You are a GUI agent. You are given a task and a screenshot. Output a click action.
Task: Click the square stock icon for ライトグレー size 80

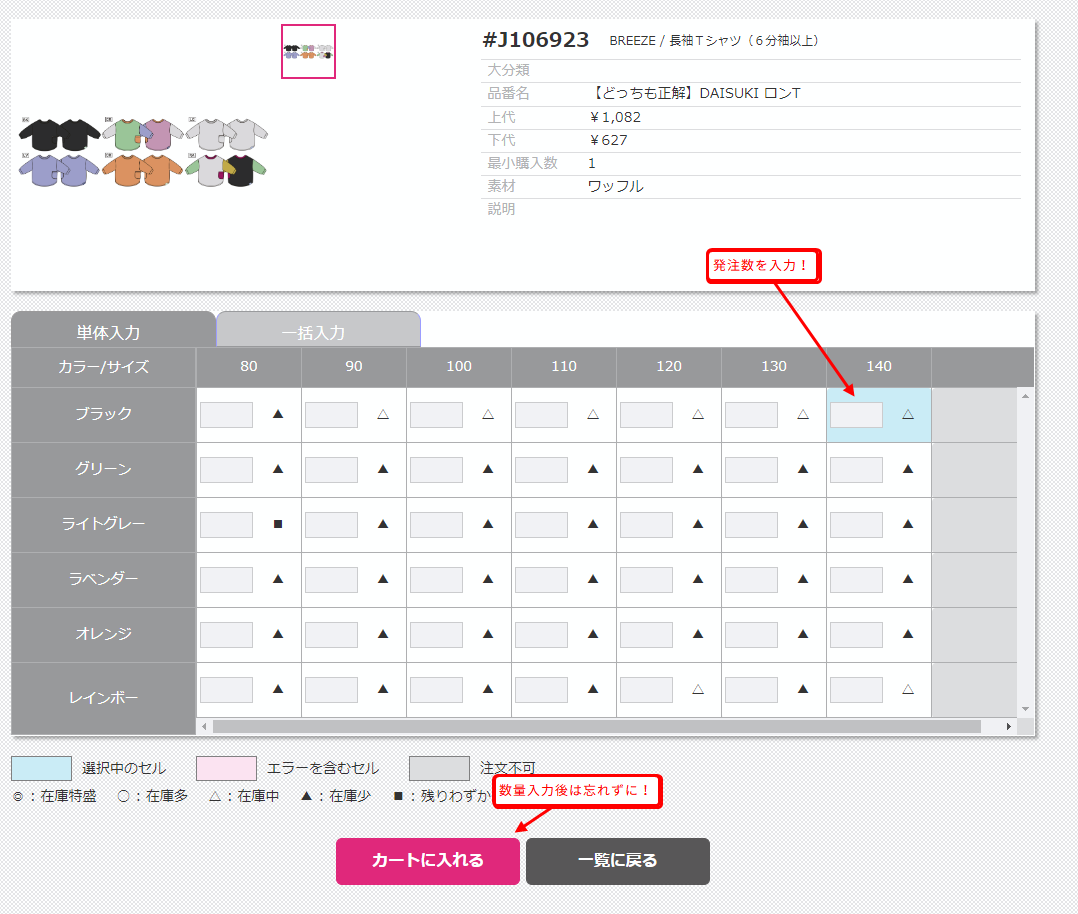pyautogui.click(x=278, y=524)
